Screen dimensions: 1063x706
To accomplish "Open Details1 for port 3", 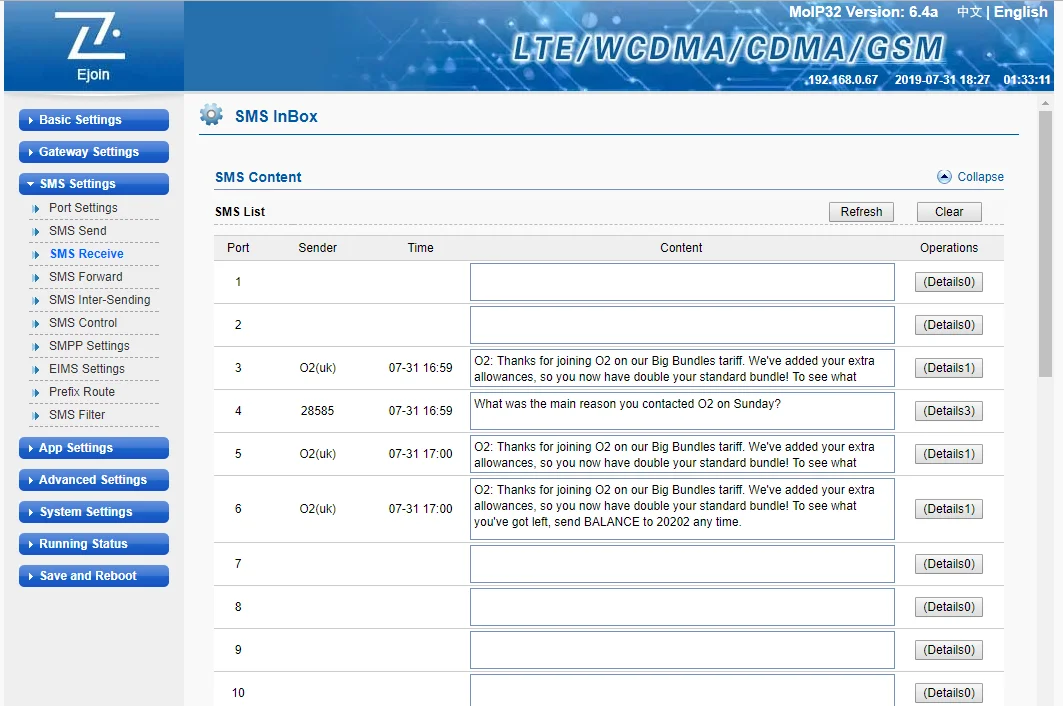I will [948, 368].
